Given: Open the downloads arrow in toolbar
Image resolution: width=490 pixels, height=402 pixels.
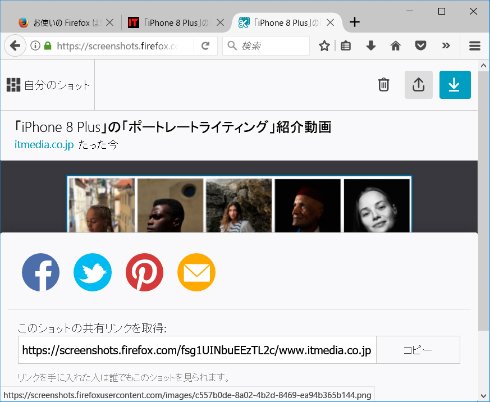Looking at the screenshot, I should (x=371, y=46).
